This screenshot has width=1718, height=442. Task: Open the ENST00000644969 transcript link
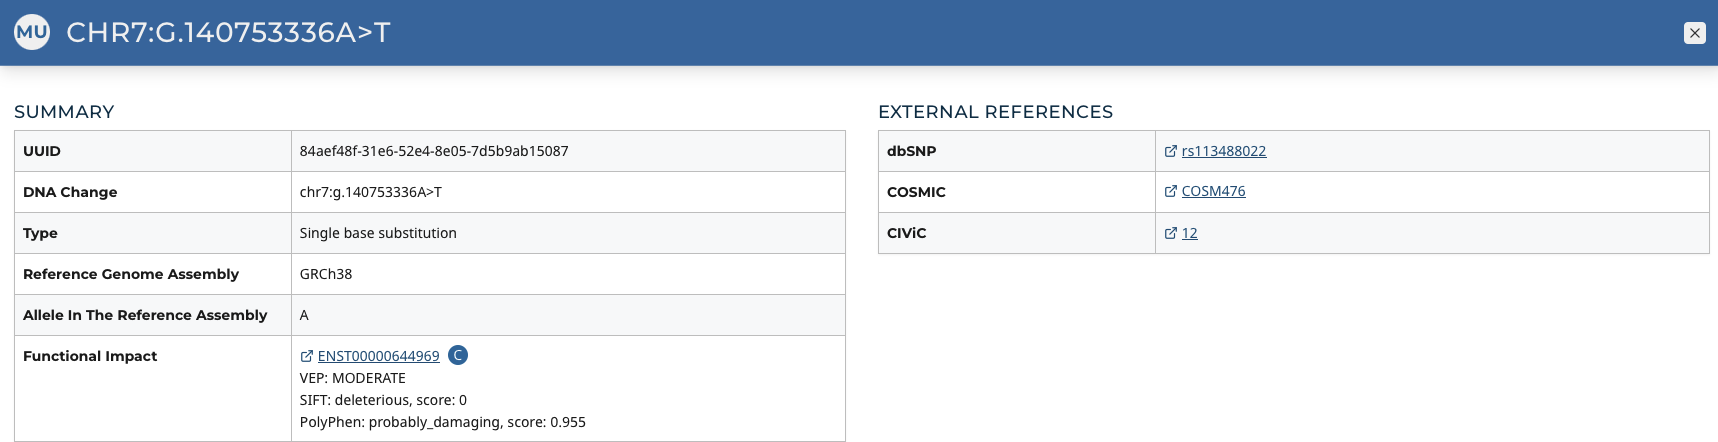click(x=378, y=356)
